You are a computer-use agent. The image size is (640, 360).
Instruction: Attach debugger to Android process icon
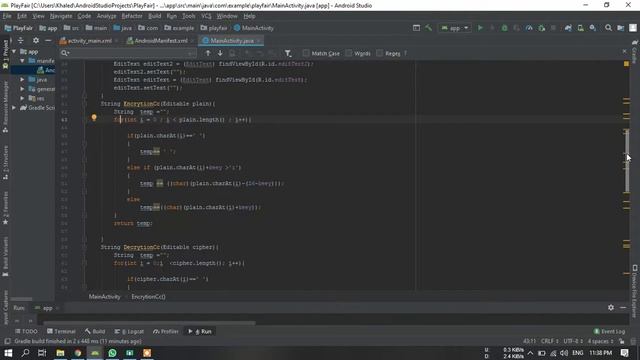click(542, 28)
